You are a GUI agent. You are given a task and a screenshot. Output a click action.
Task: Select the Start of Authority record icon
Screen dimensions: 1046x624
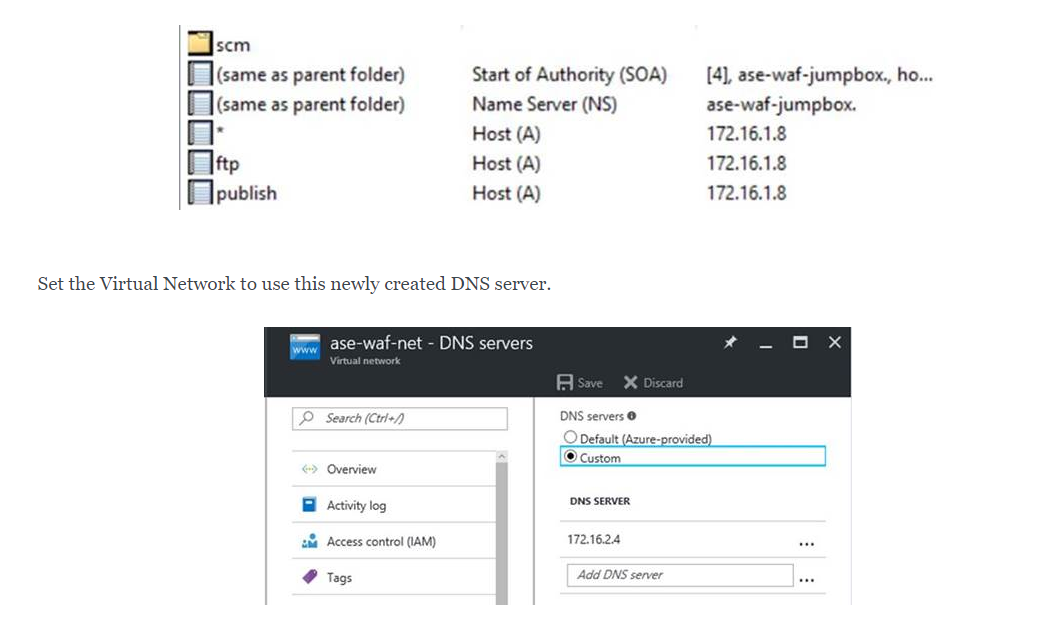coord(199,73)
